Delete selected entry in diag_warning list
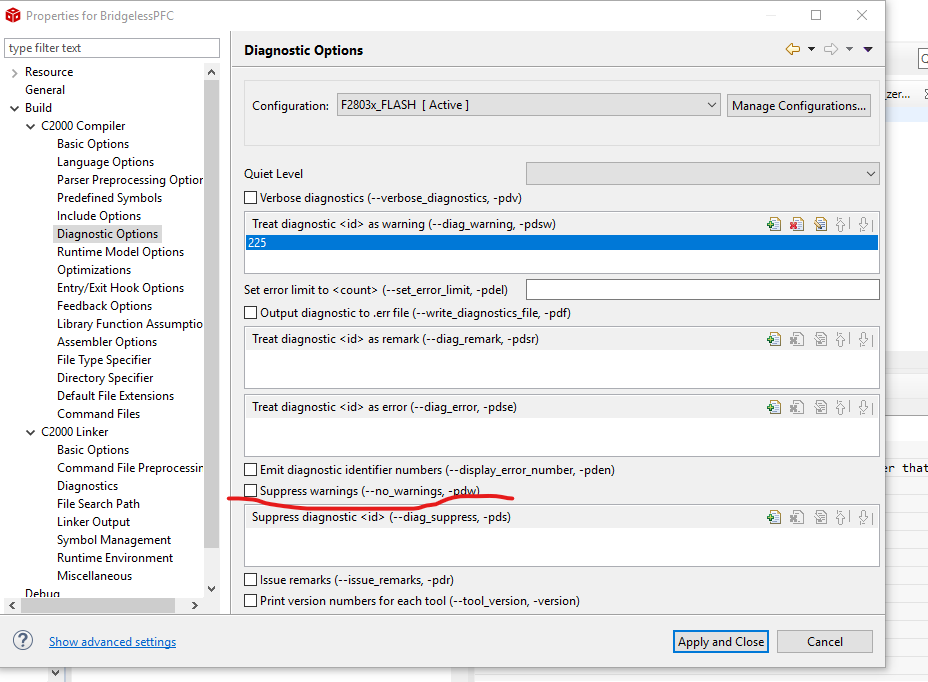Image resolution: width=928 pixels, height=682 pixels. [x=796, y=225]
